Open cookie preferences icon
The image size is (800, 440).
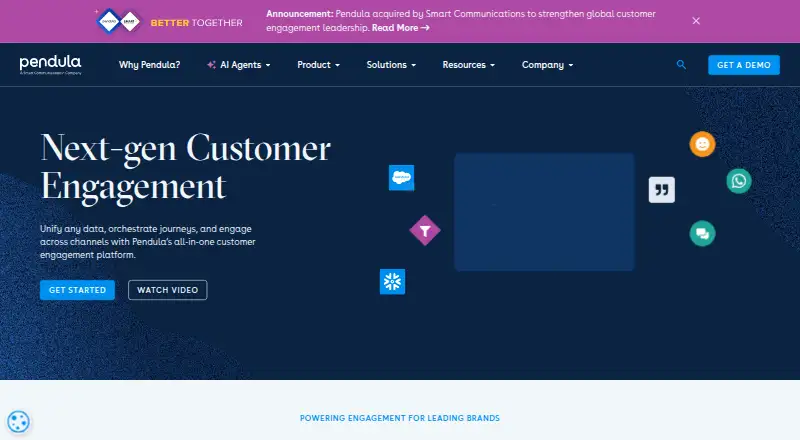coord(18,422)
